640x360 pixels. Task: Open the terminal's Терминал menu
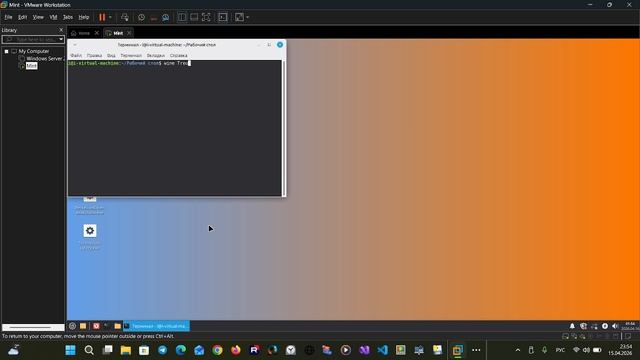click(x=131, y=55)
